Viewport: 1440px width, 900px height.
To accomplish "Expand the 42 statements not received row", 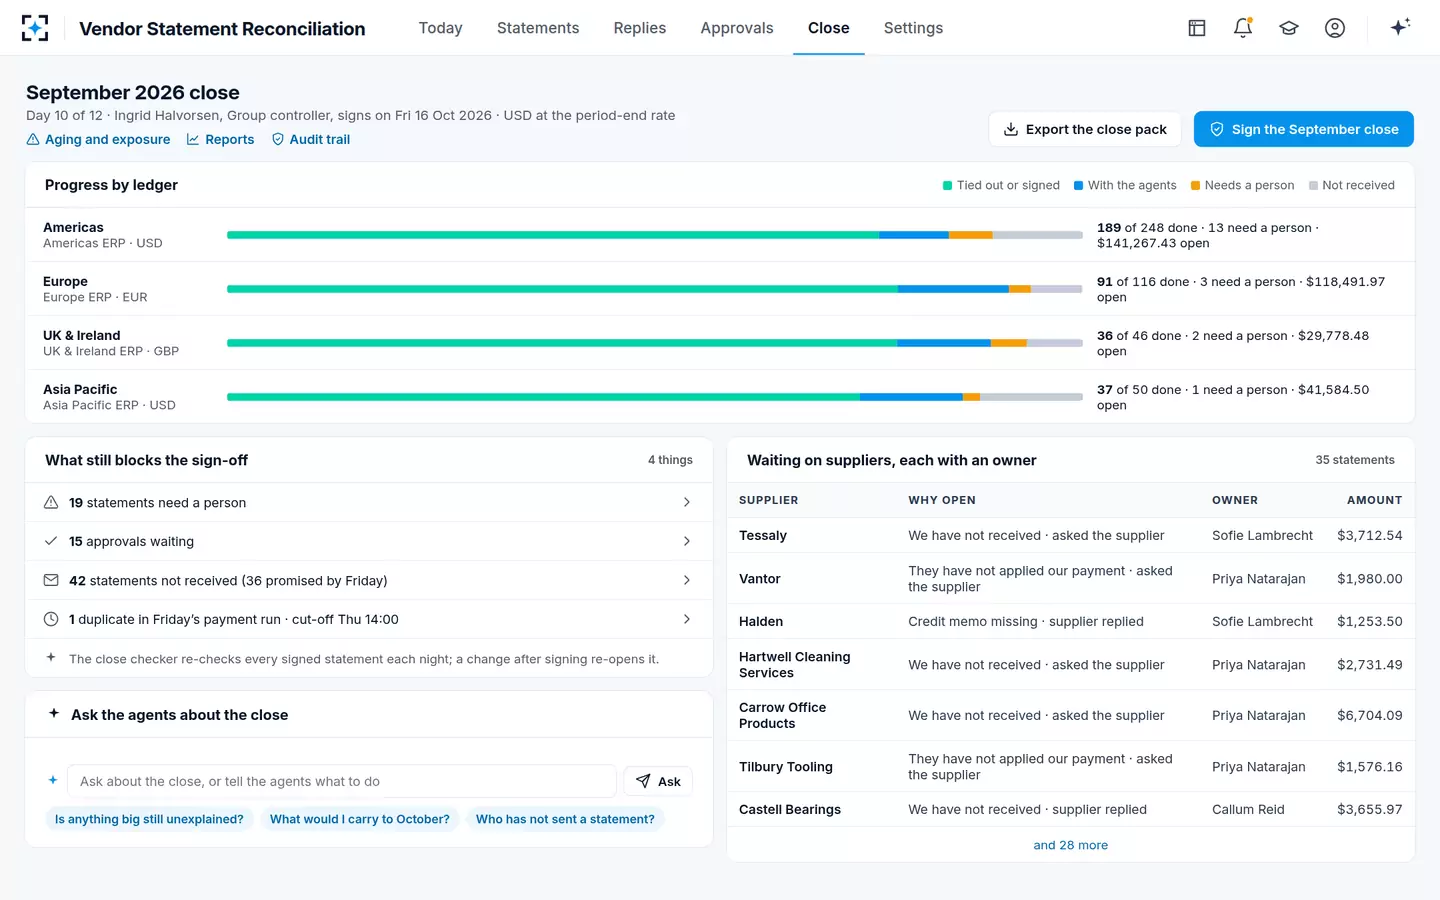I will pyautogui.click(x=369, y=580).
